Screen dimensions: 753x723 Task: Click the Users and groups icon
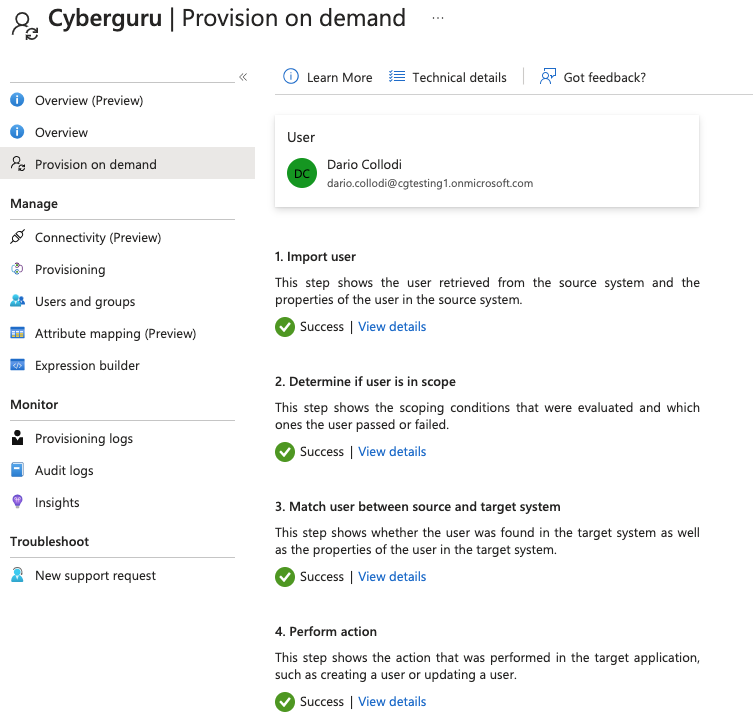[17, 301]
